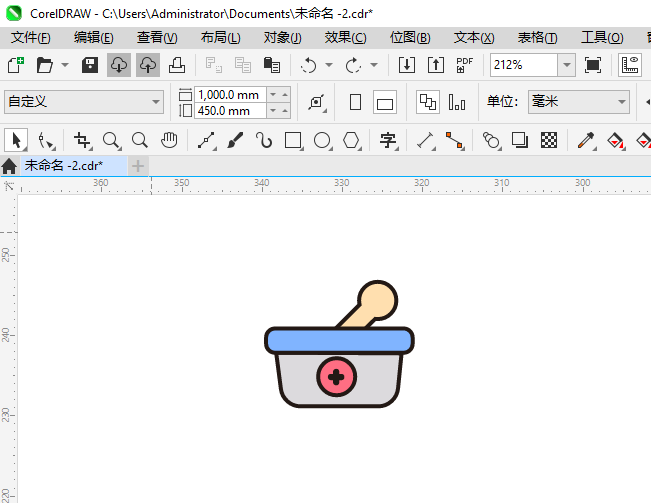Toggle the rulers display icon
The image size is (651, 503).
click(630, 65)
